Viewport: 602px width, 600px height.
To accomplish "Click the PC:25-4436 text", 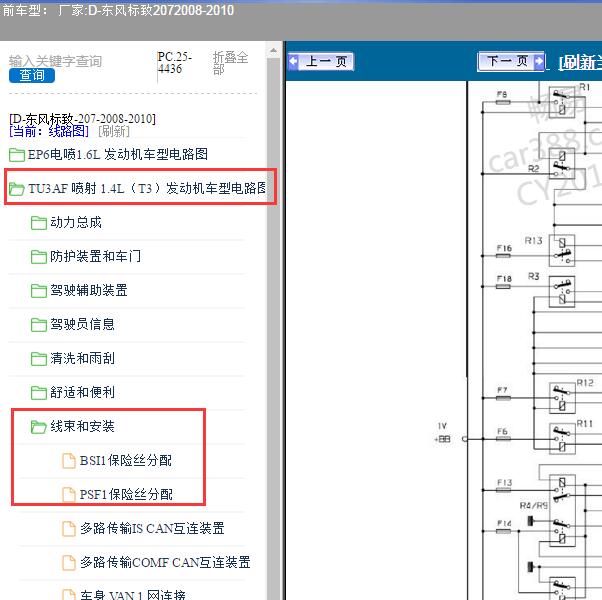I will (x=175, y=63).
